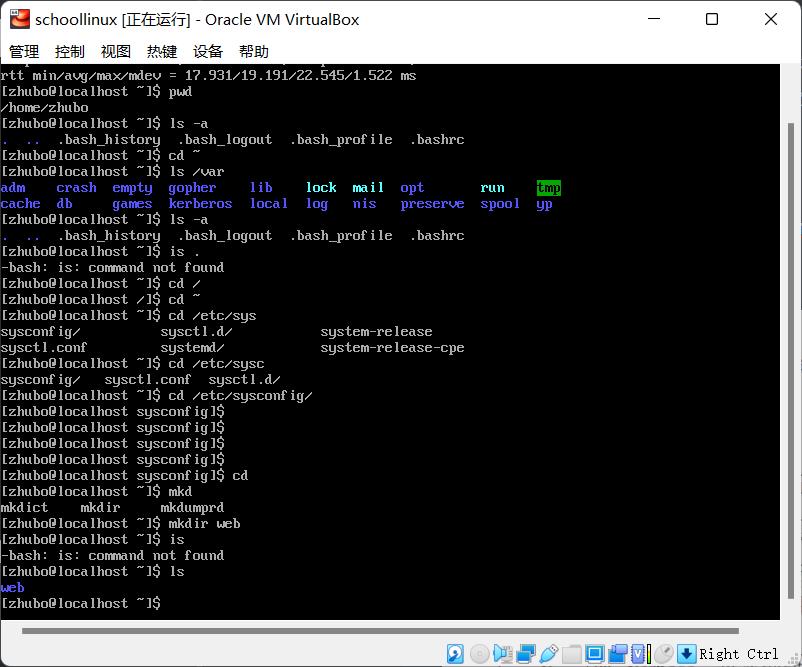This screenshot has height=667, width=802.
Task: Click the hard disk activity indicator icon
Action: coord(455,654)
